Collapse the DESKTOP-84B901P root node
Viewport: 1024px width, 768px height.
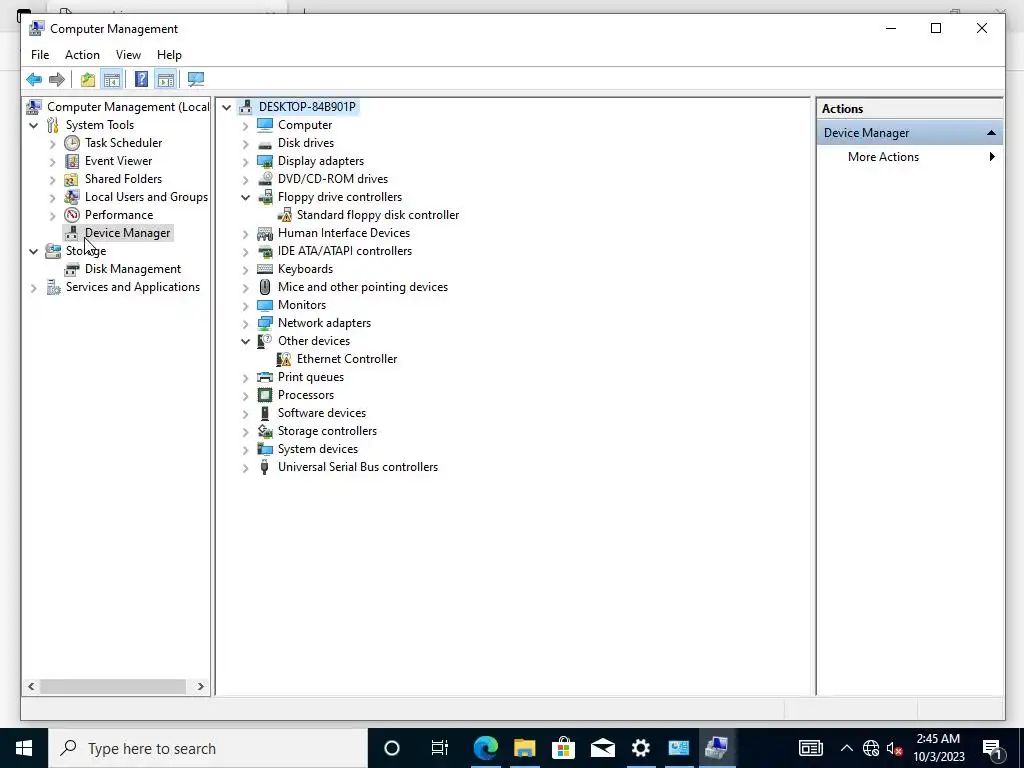(x=227, y=107)
